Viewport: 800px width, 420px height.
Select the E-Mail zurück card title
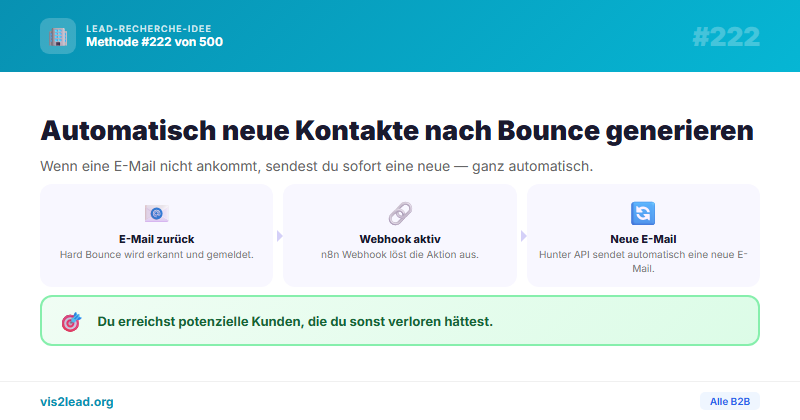[157, 239]
